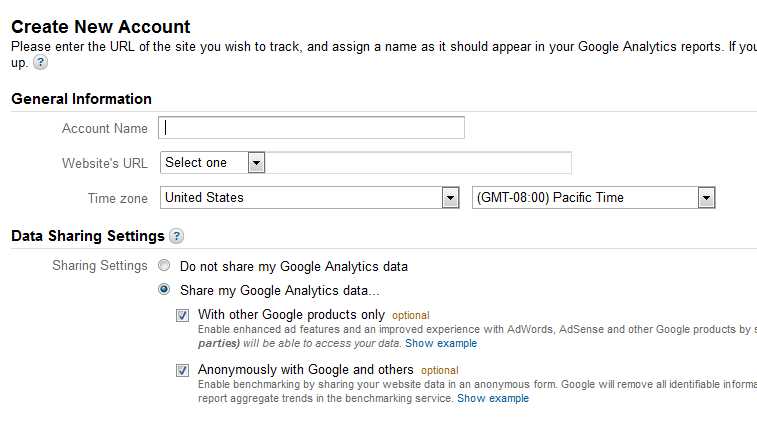
Task: Click the 'Create New Account' page heading
Action: click(x=101, y=27)
